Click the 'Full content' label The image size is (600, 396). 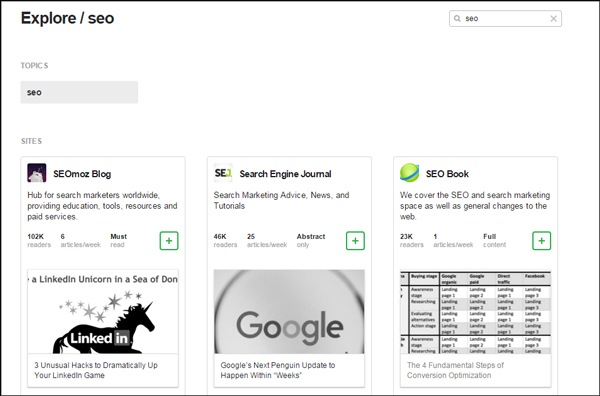pyautogui.click(x=494, y=241)
